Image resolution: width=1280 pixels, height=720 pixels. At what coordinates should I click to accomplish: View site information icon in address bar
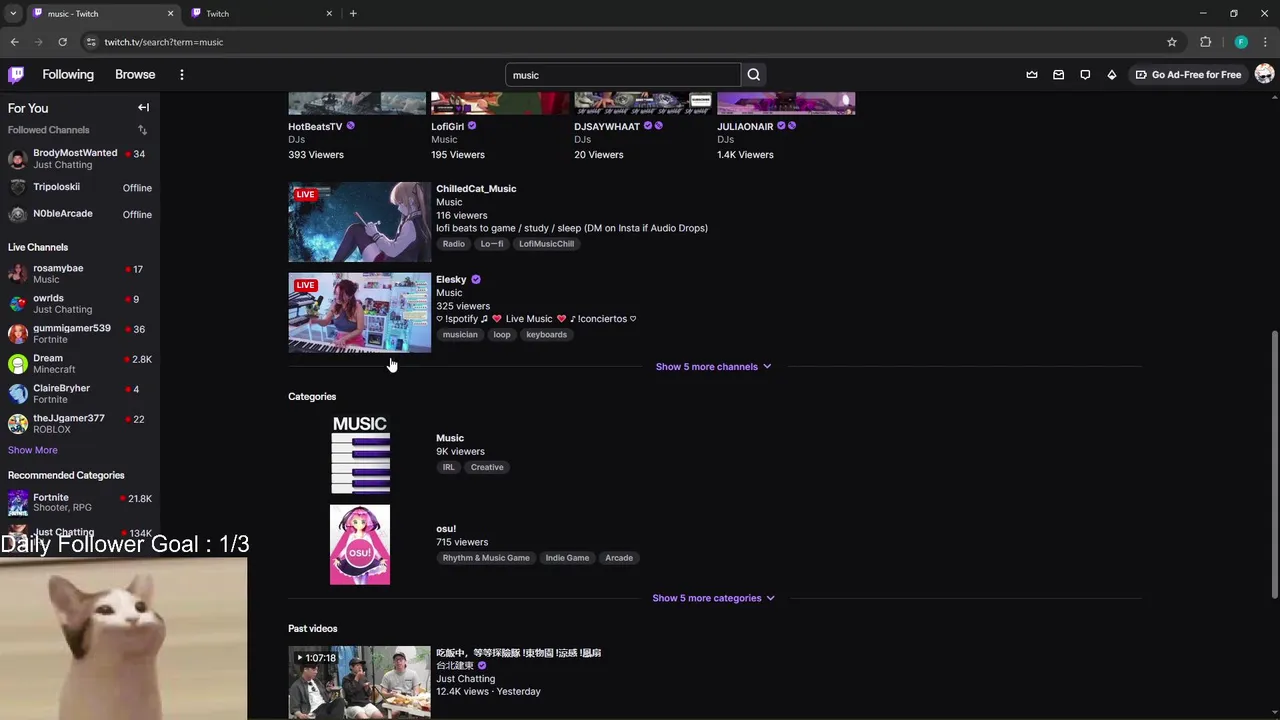point(91,42)
